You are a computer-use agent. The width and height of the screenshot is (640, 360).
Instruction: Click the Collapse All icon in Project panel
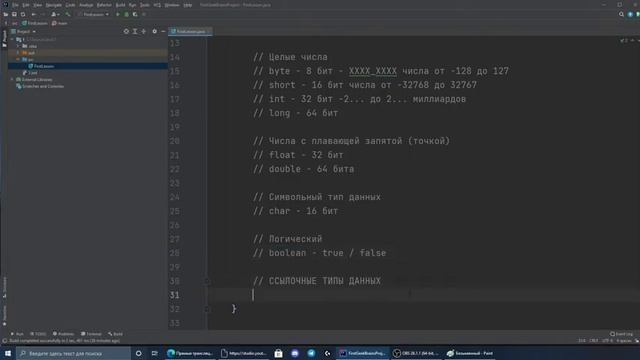(x=143, y=31)
